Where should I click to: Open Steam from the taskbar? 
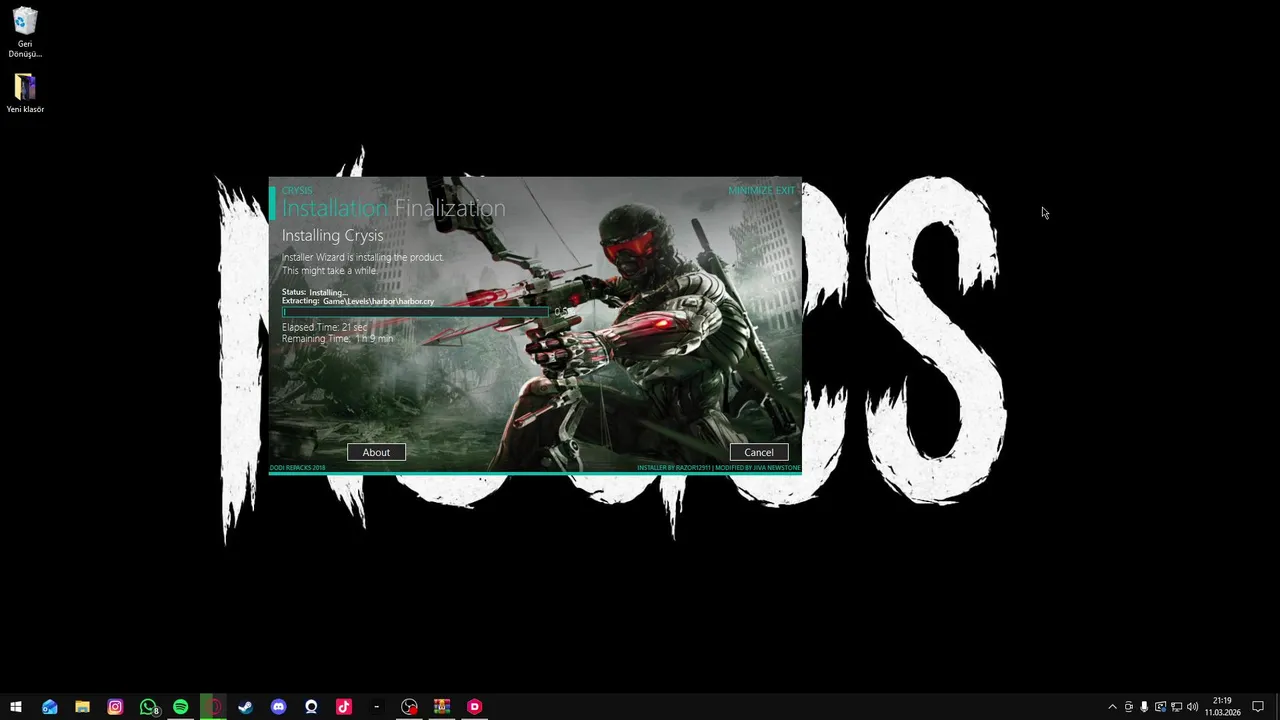(245, 707)
